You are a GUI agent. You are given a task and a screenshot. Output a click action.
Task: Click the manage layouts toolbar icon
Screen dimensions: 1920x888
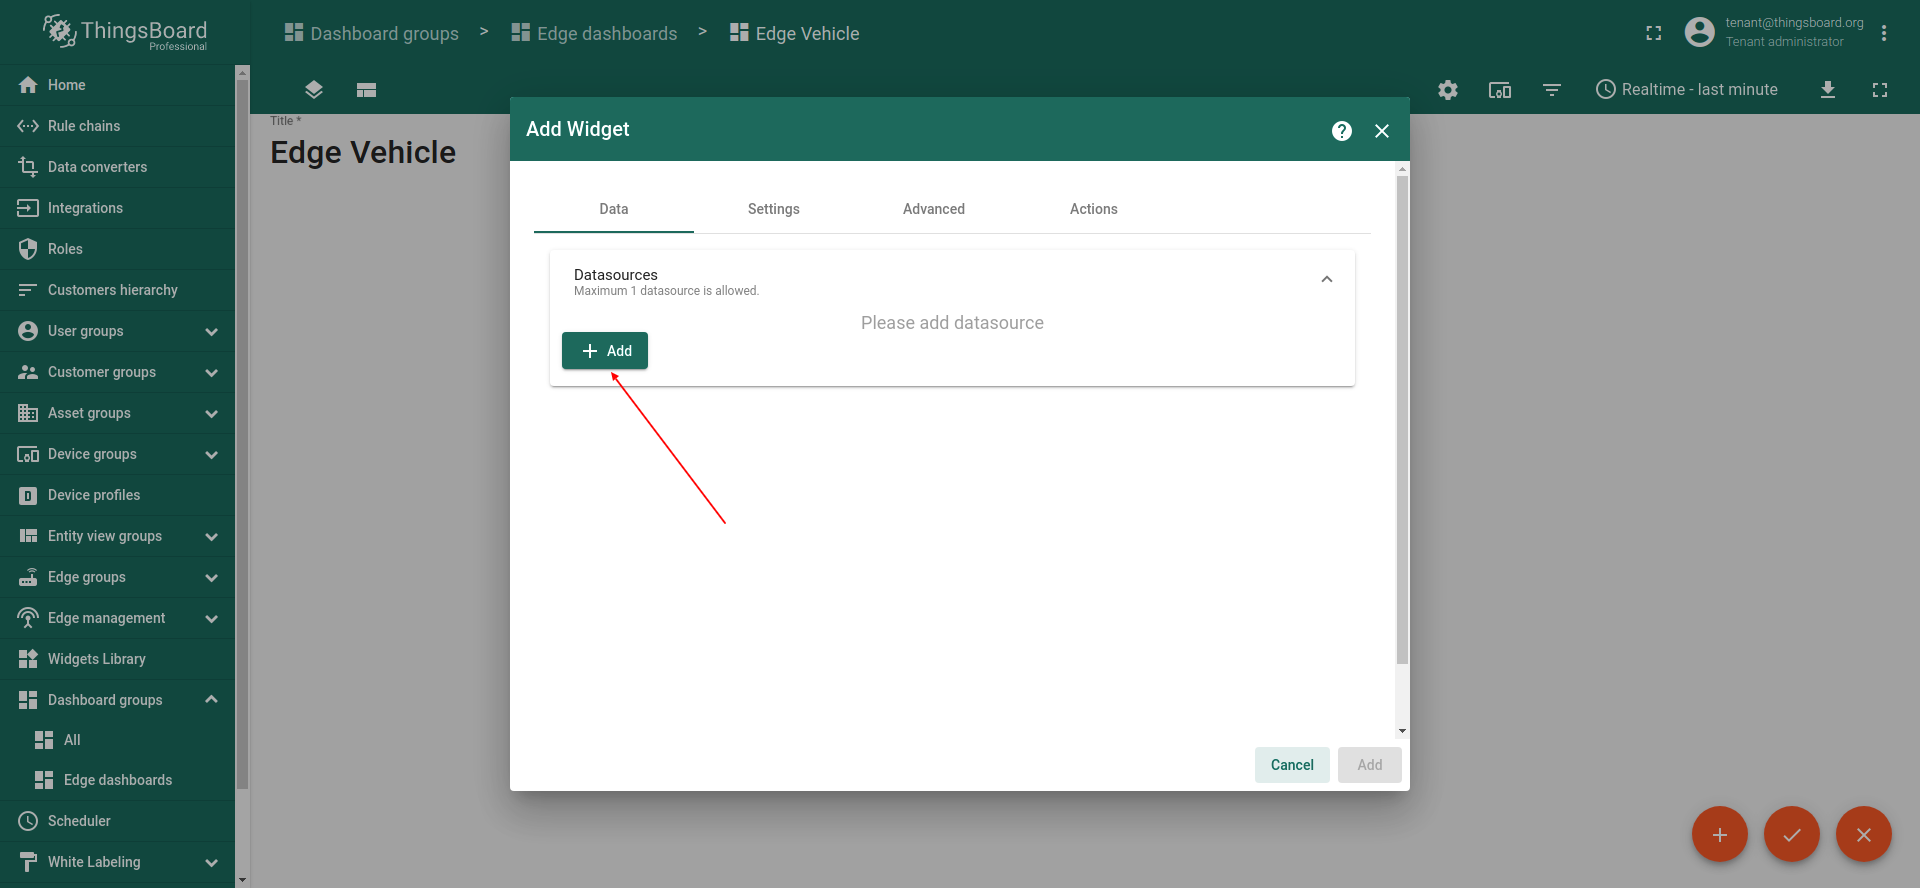coord(366,90)
